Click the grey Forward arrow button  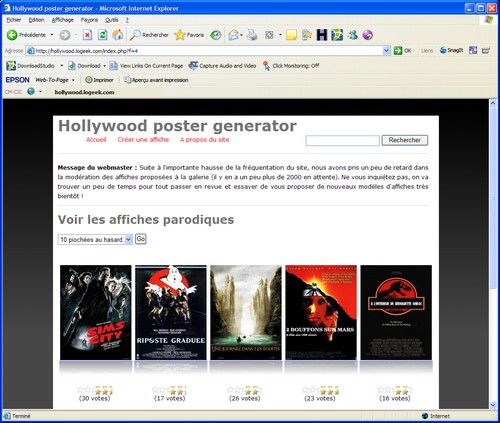65,35
